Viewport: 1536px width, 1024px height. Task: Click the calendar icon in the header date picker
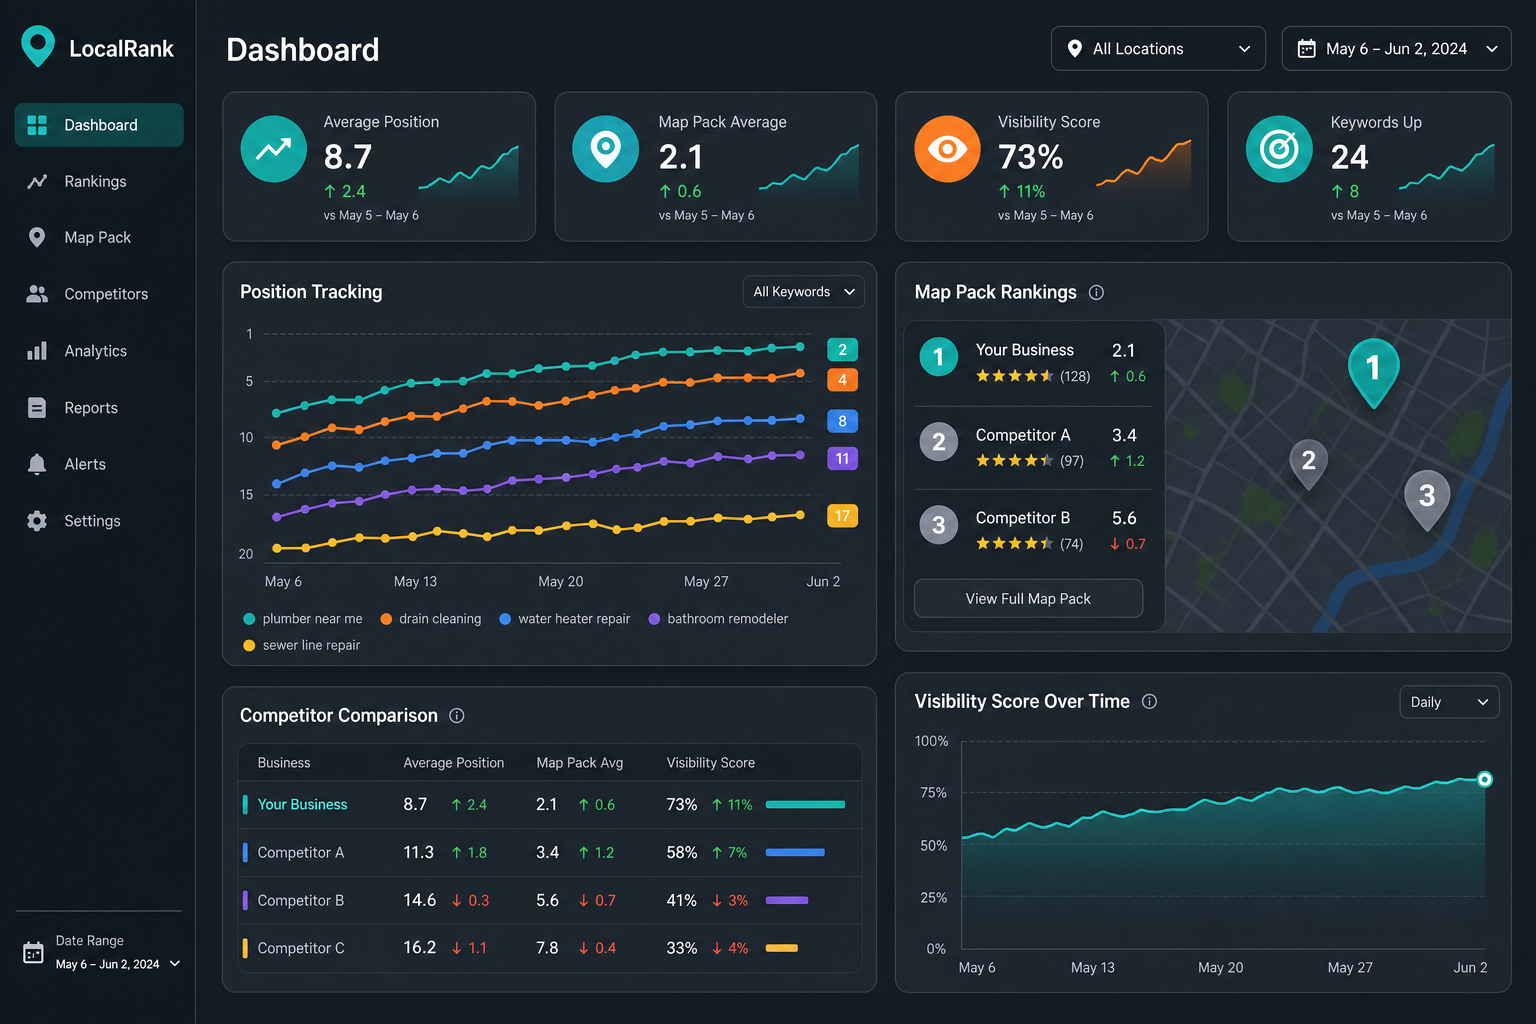[x=1306, y=48]
